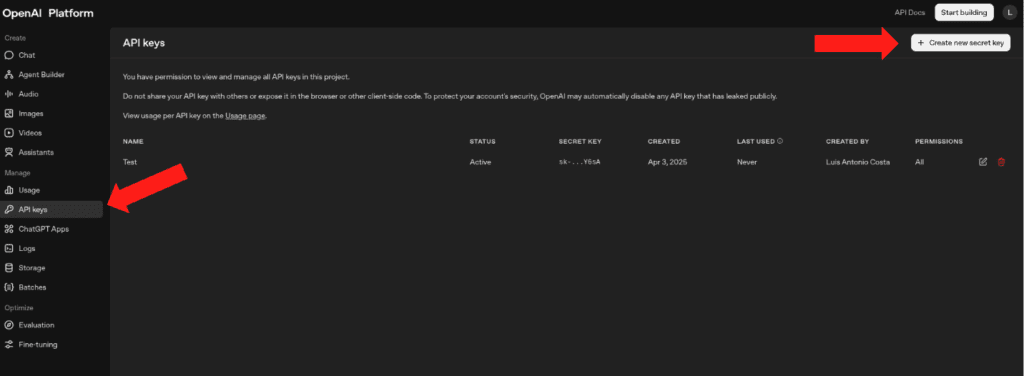This screenshot has width=1024, height=376.
Task: Click the Agent Builder sidebar icon
Action: pos(9,75)
